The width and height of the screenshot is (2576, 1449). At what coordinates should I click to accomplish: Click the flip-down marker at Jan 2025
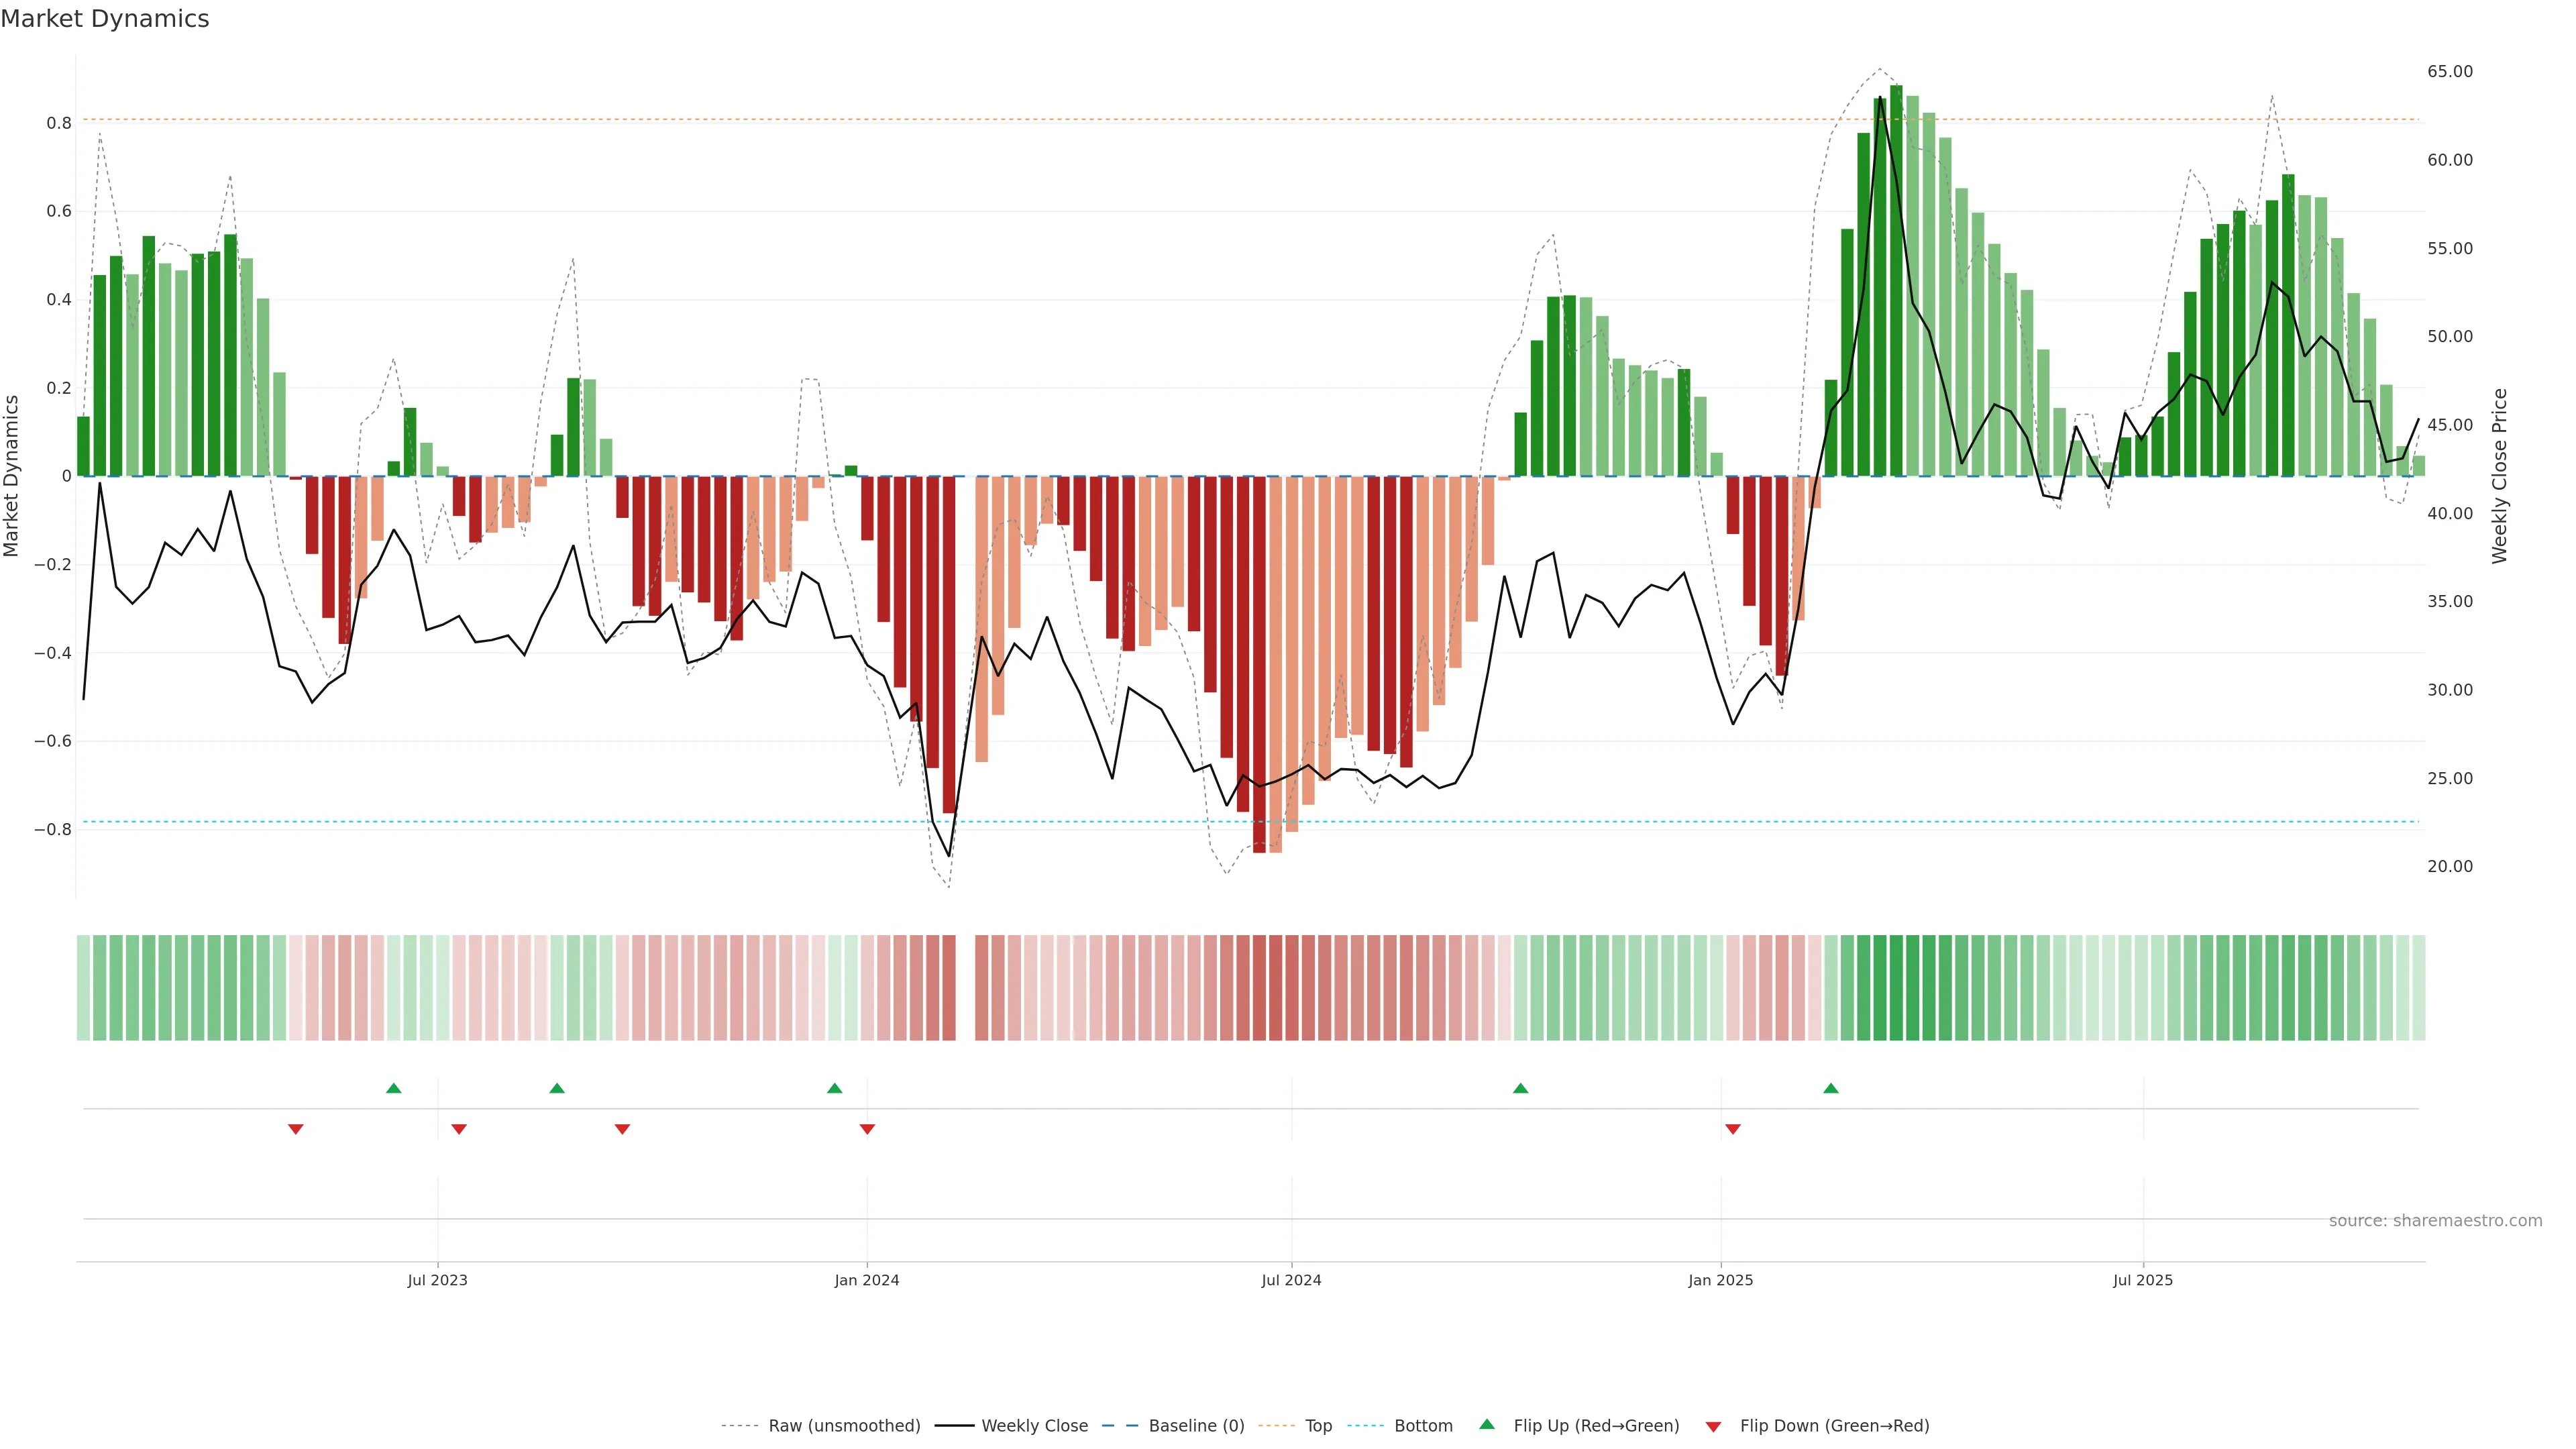tap(1733, 1129)
